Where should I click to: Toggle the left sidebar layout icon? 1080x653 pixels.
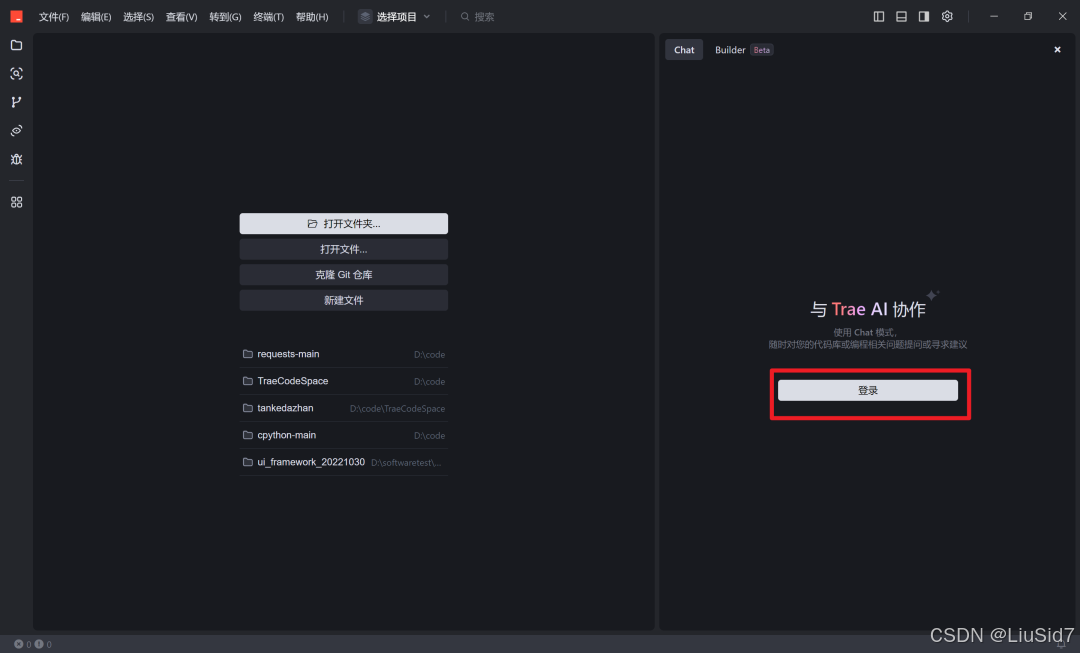879,17
